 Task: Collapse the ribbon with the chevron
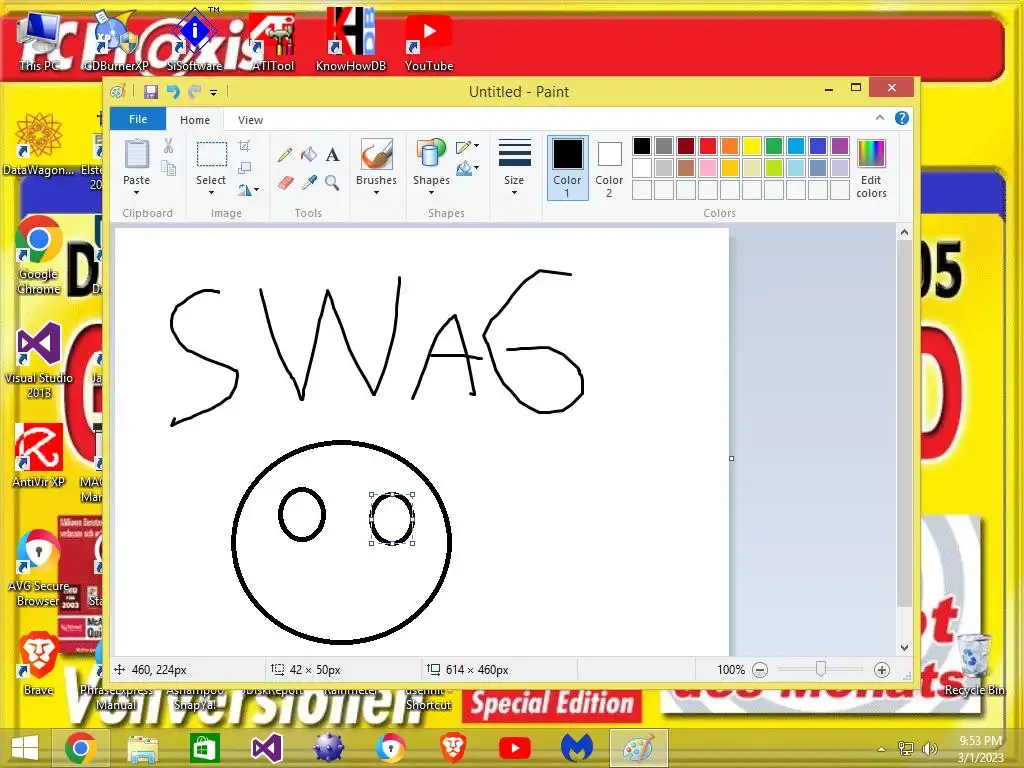pos(880,118)
